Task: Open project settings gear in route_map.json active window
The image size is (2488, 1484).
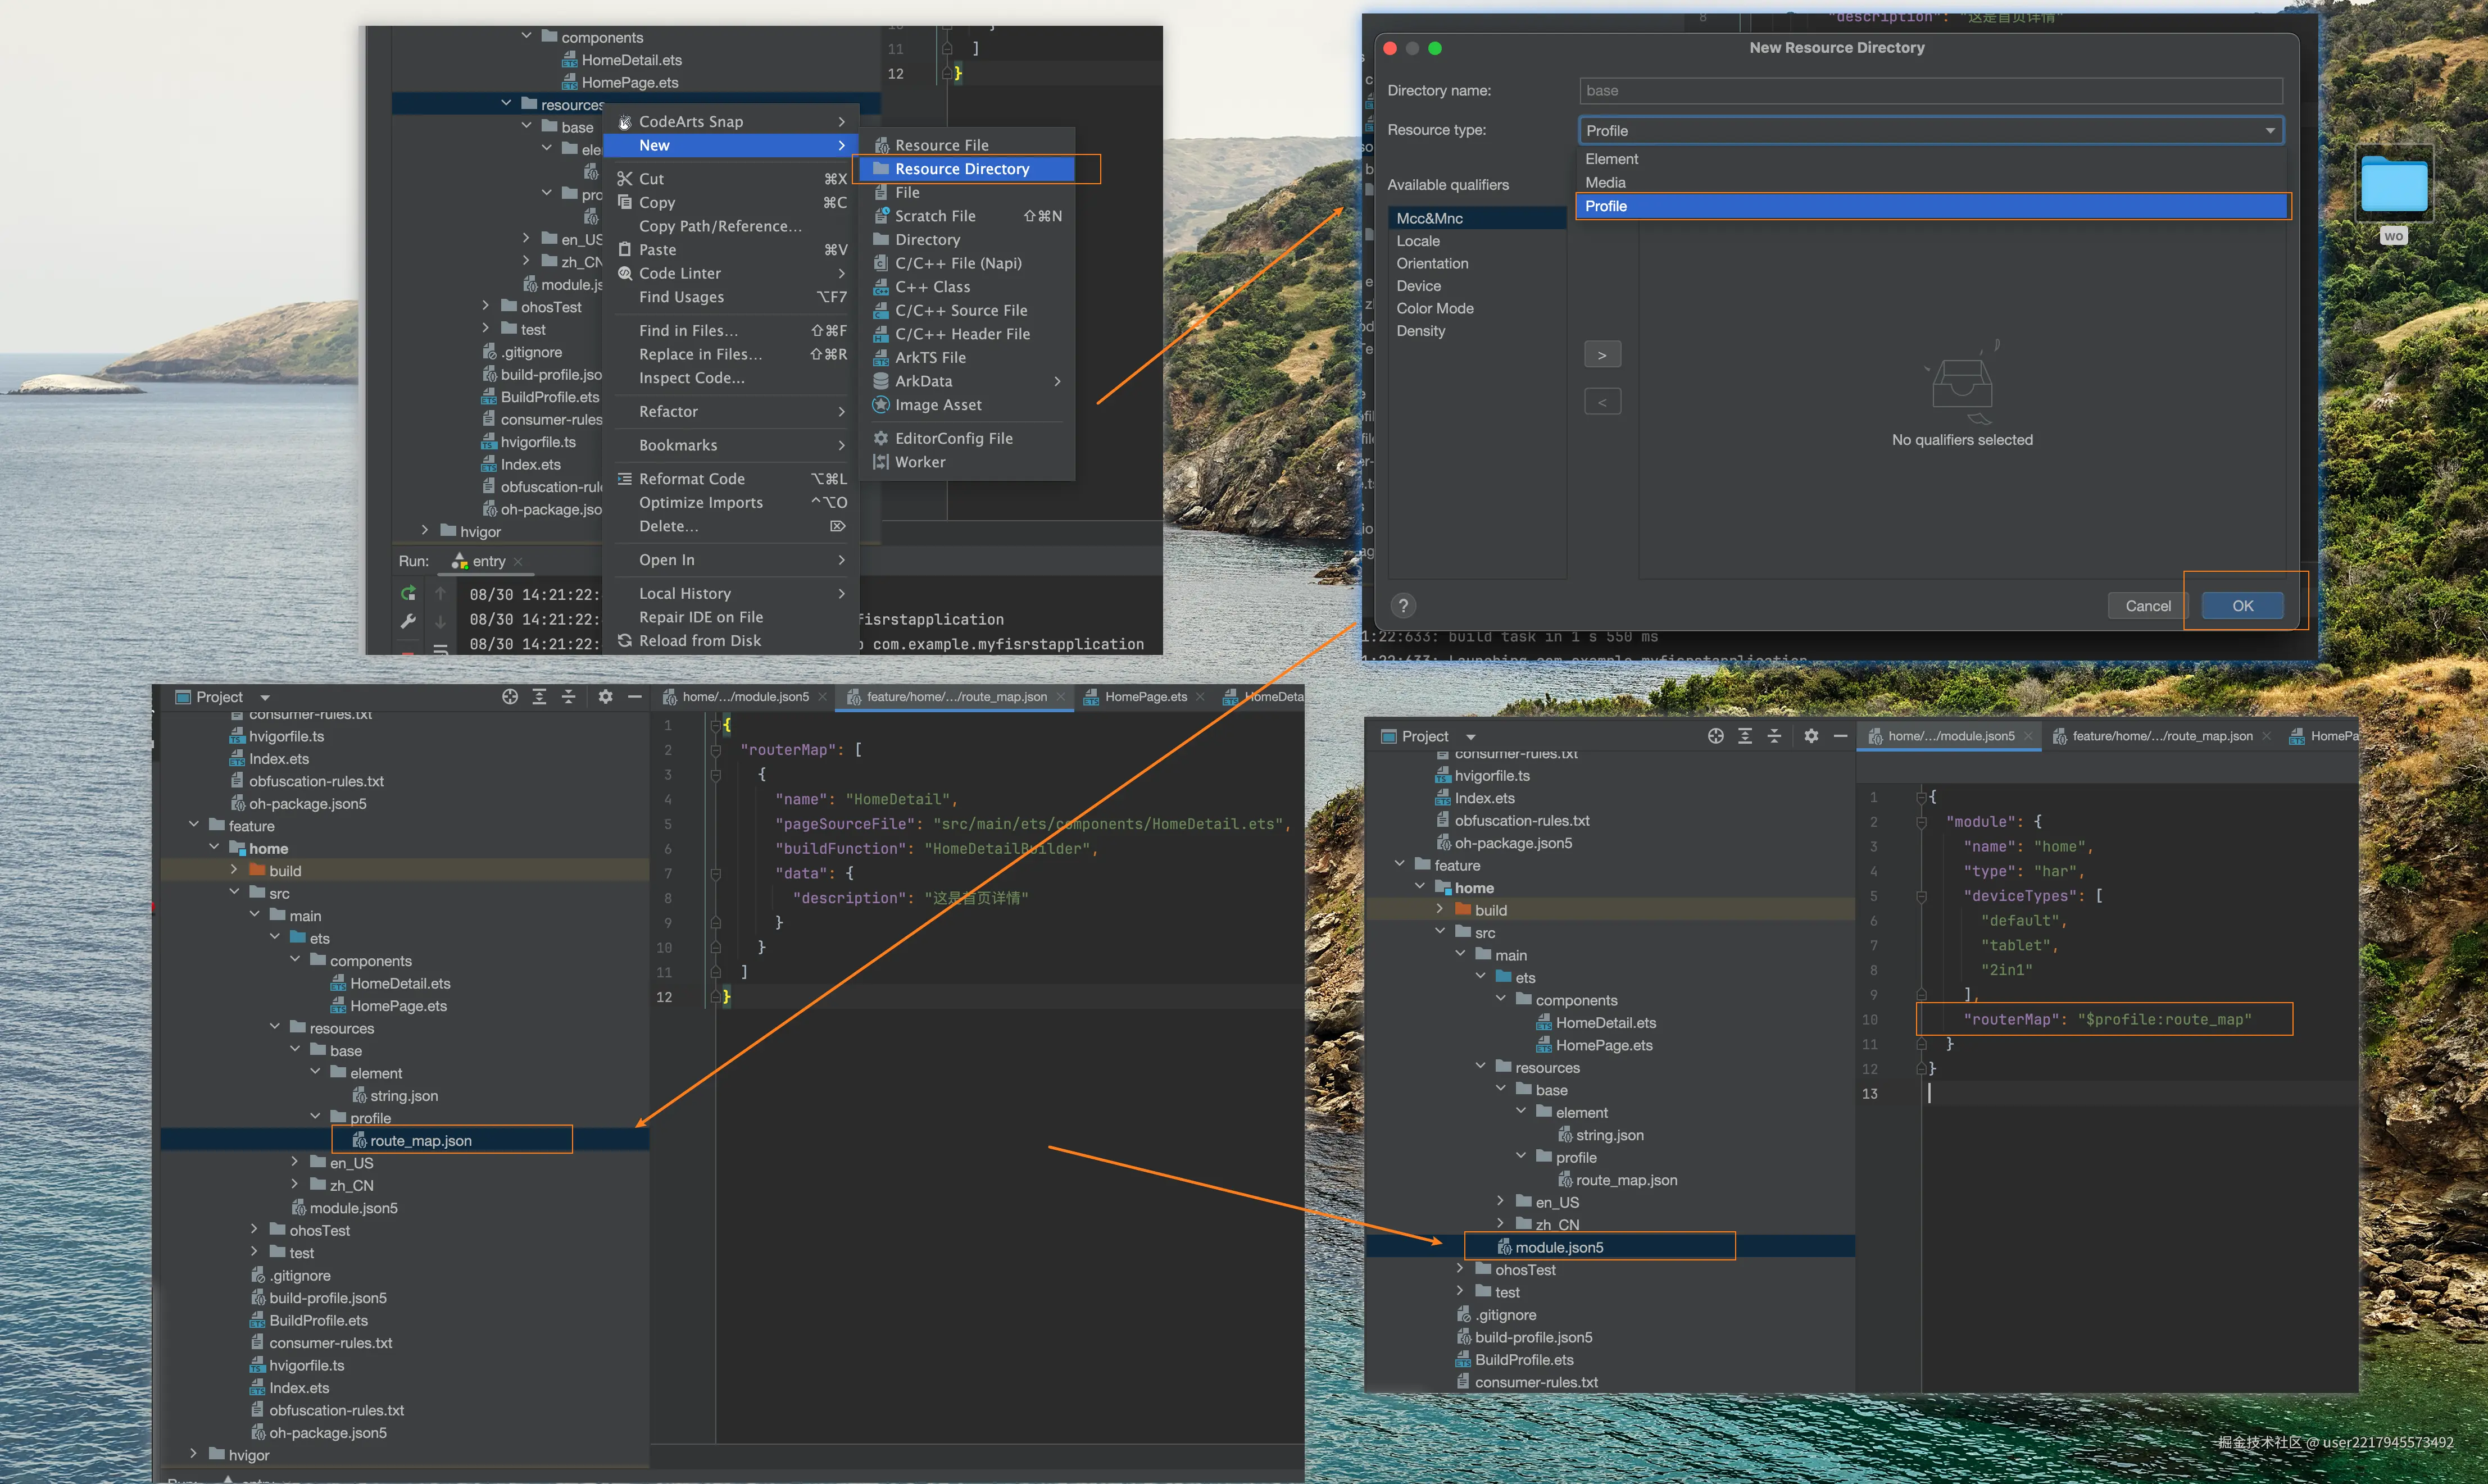Action: coord(605,697)
